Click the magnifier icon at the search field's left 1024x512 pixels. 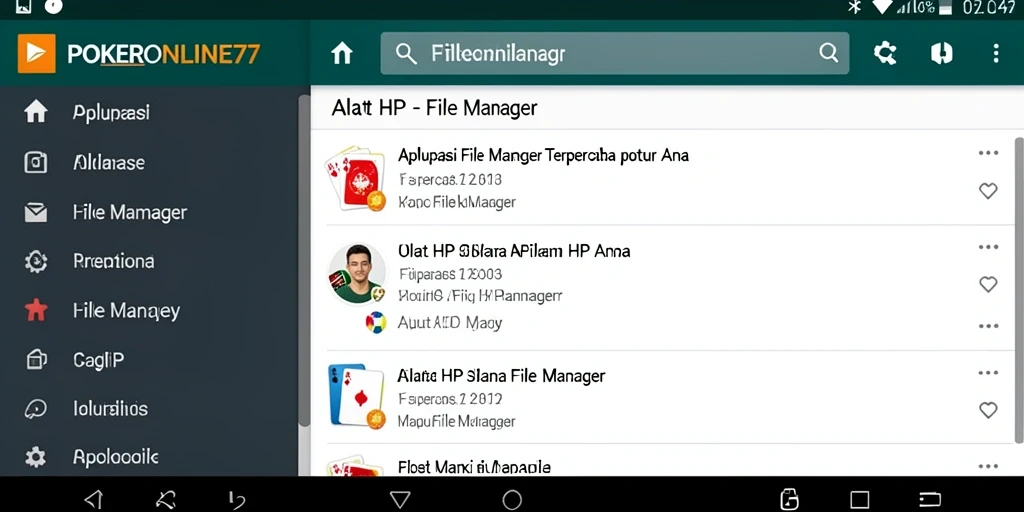tap(406, 54)
